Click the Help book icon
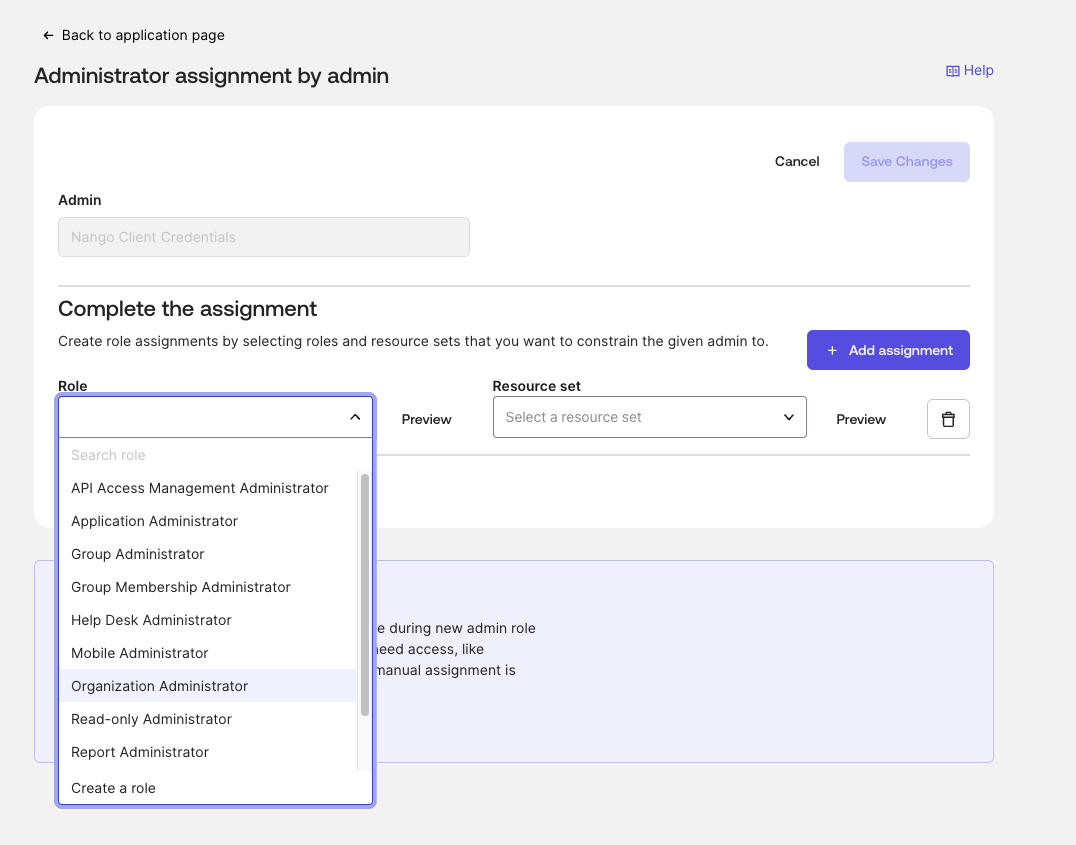This screenshot has width=1076, height=845. pyautogui.click(x=953, y=71)
